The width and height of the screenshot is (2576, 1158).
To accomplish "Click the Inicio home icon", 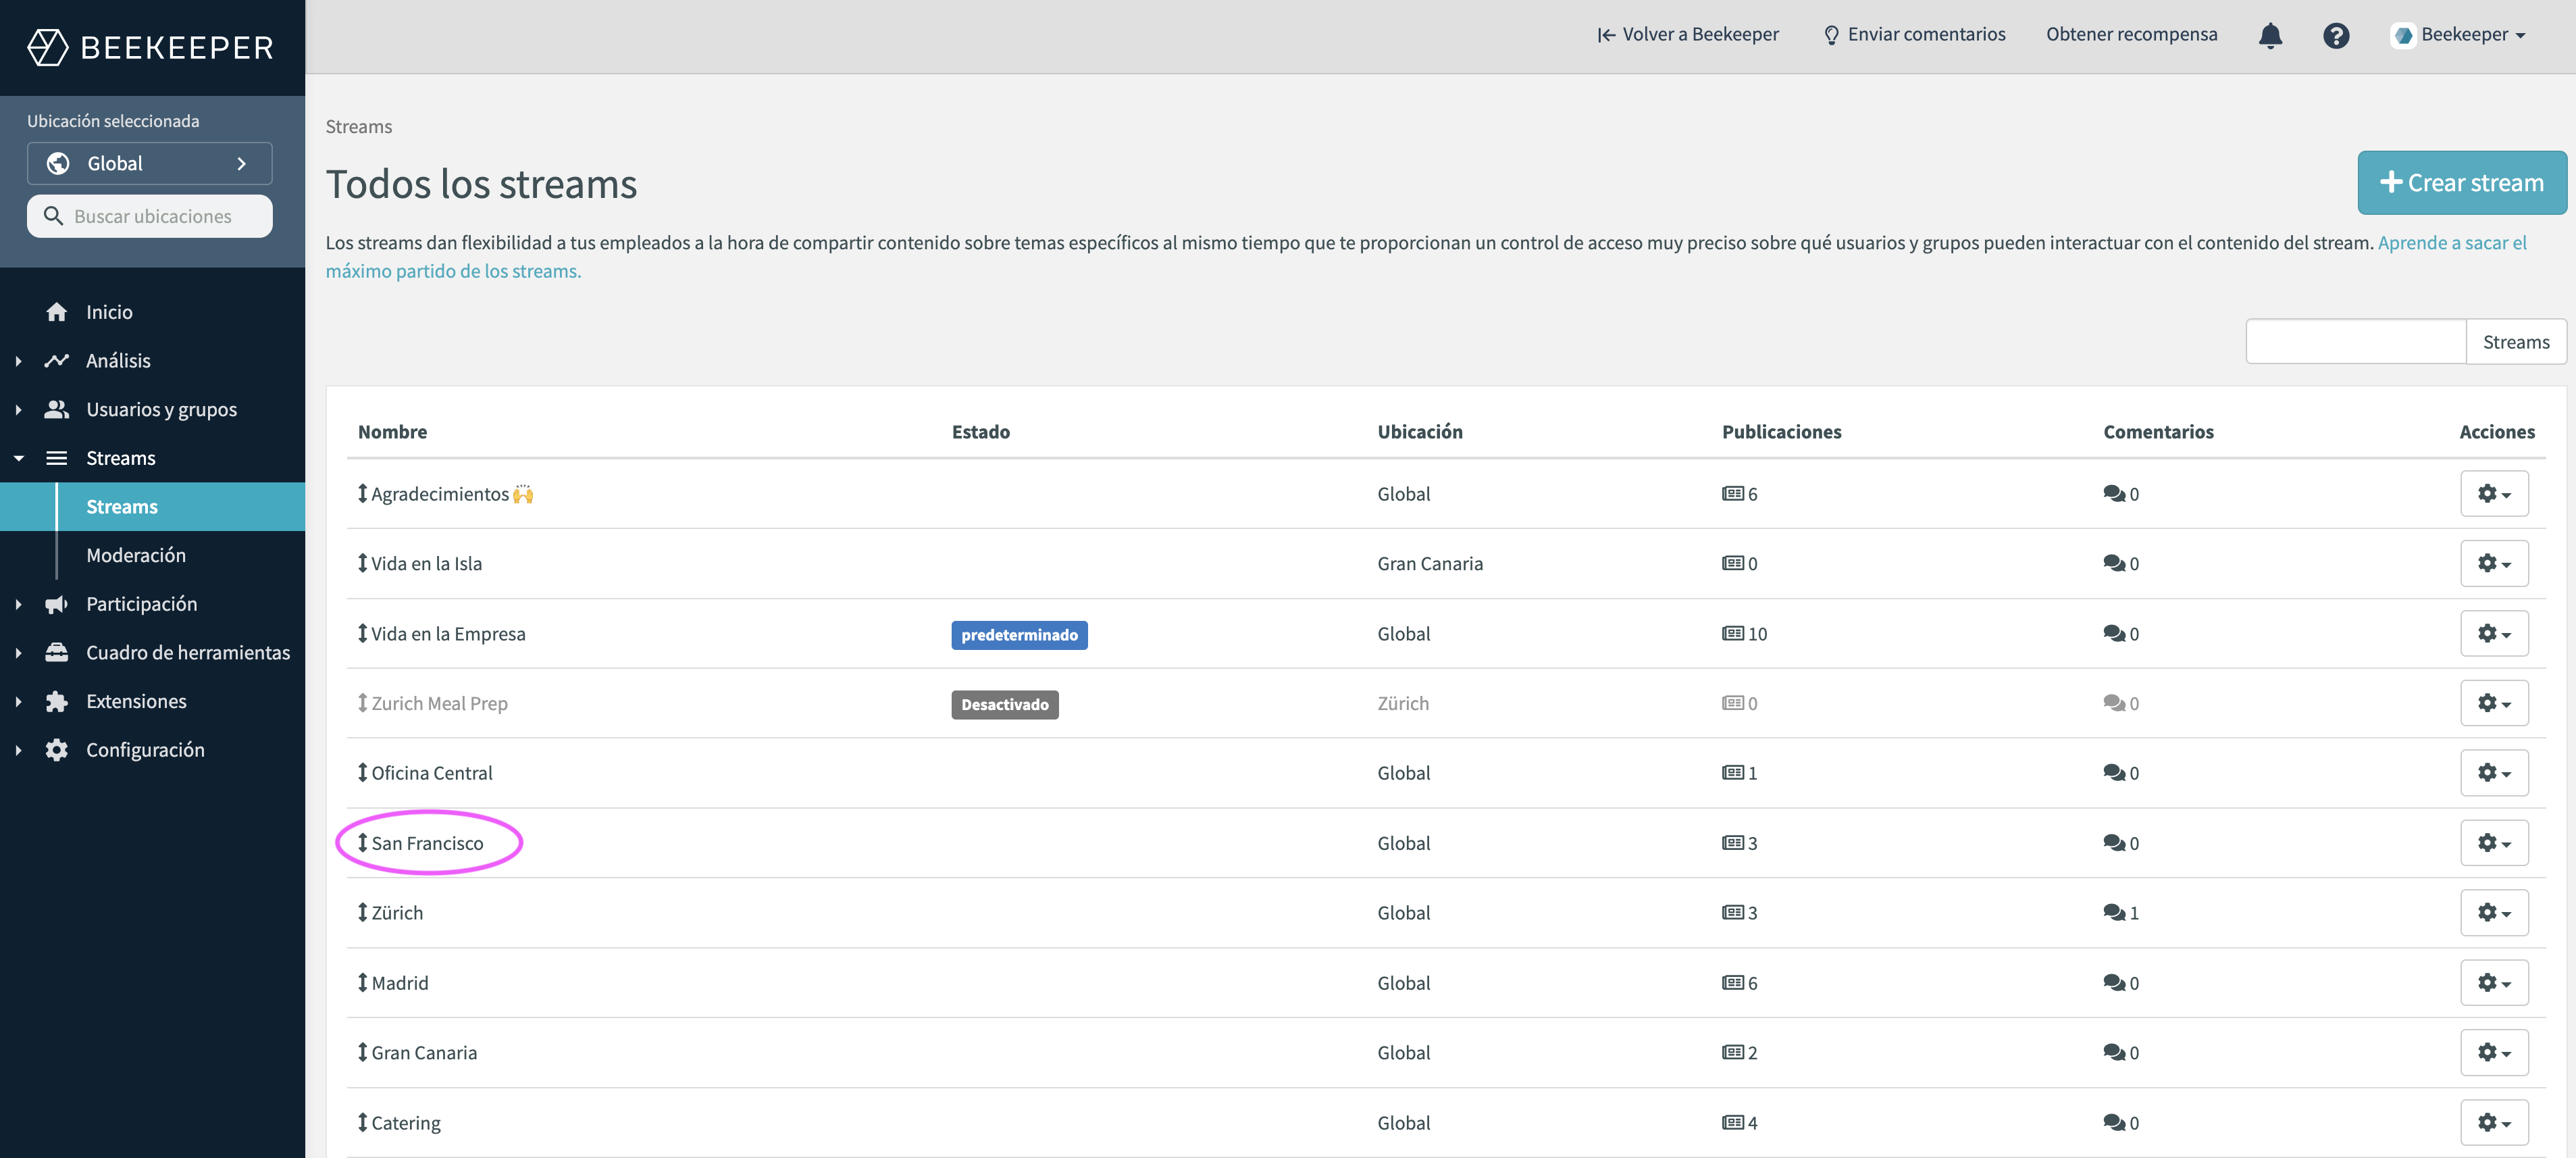I will [x=57, y=312].
